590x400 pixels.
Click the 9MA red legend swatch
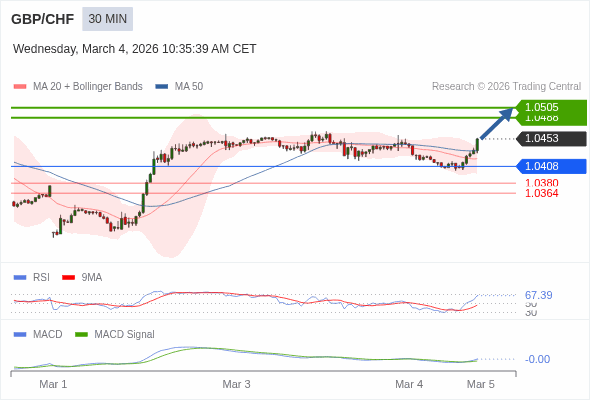coord(68,278)
